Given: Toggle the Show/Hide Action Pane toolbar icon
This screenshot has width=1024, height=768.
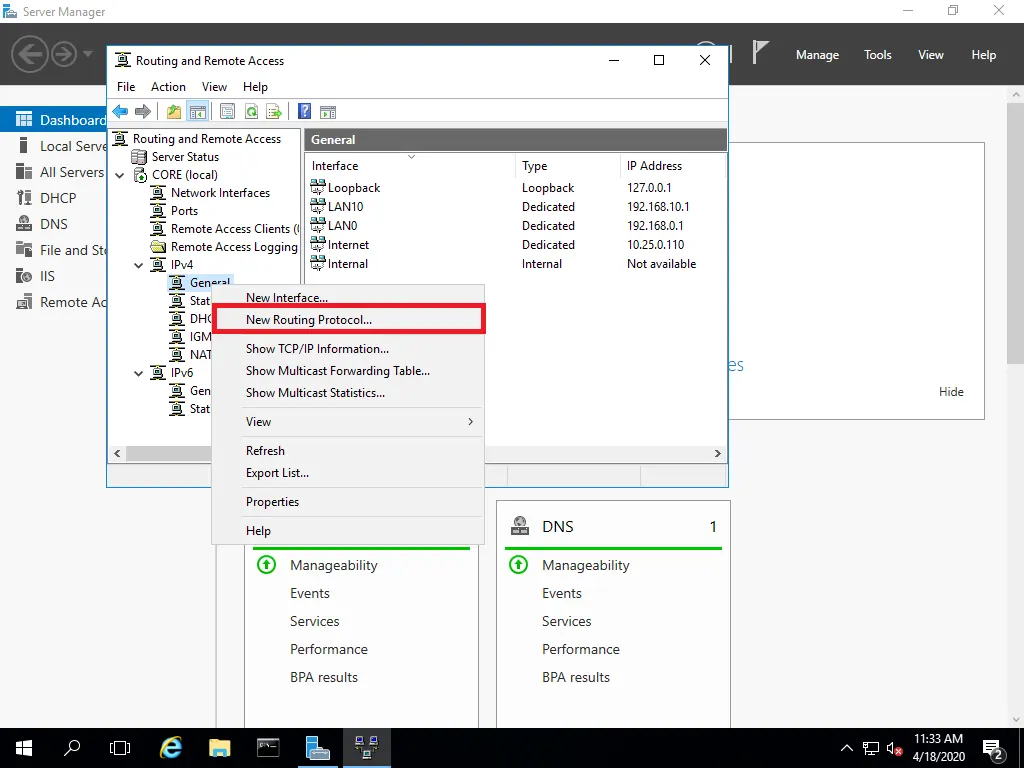Looking at the screenshot, I should 328,112.
